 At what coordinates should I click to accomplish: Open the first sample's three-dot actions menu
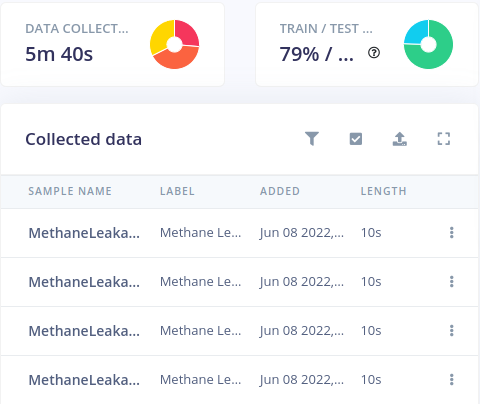pyautogui.click(x=452, y=232)
